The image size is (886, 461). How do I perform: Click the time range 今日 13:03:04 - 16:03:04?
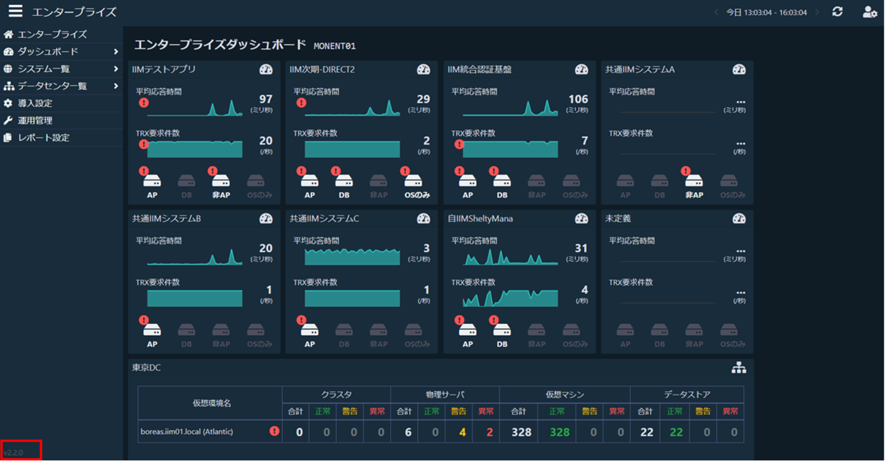click(x=766, y=12)
